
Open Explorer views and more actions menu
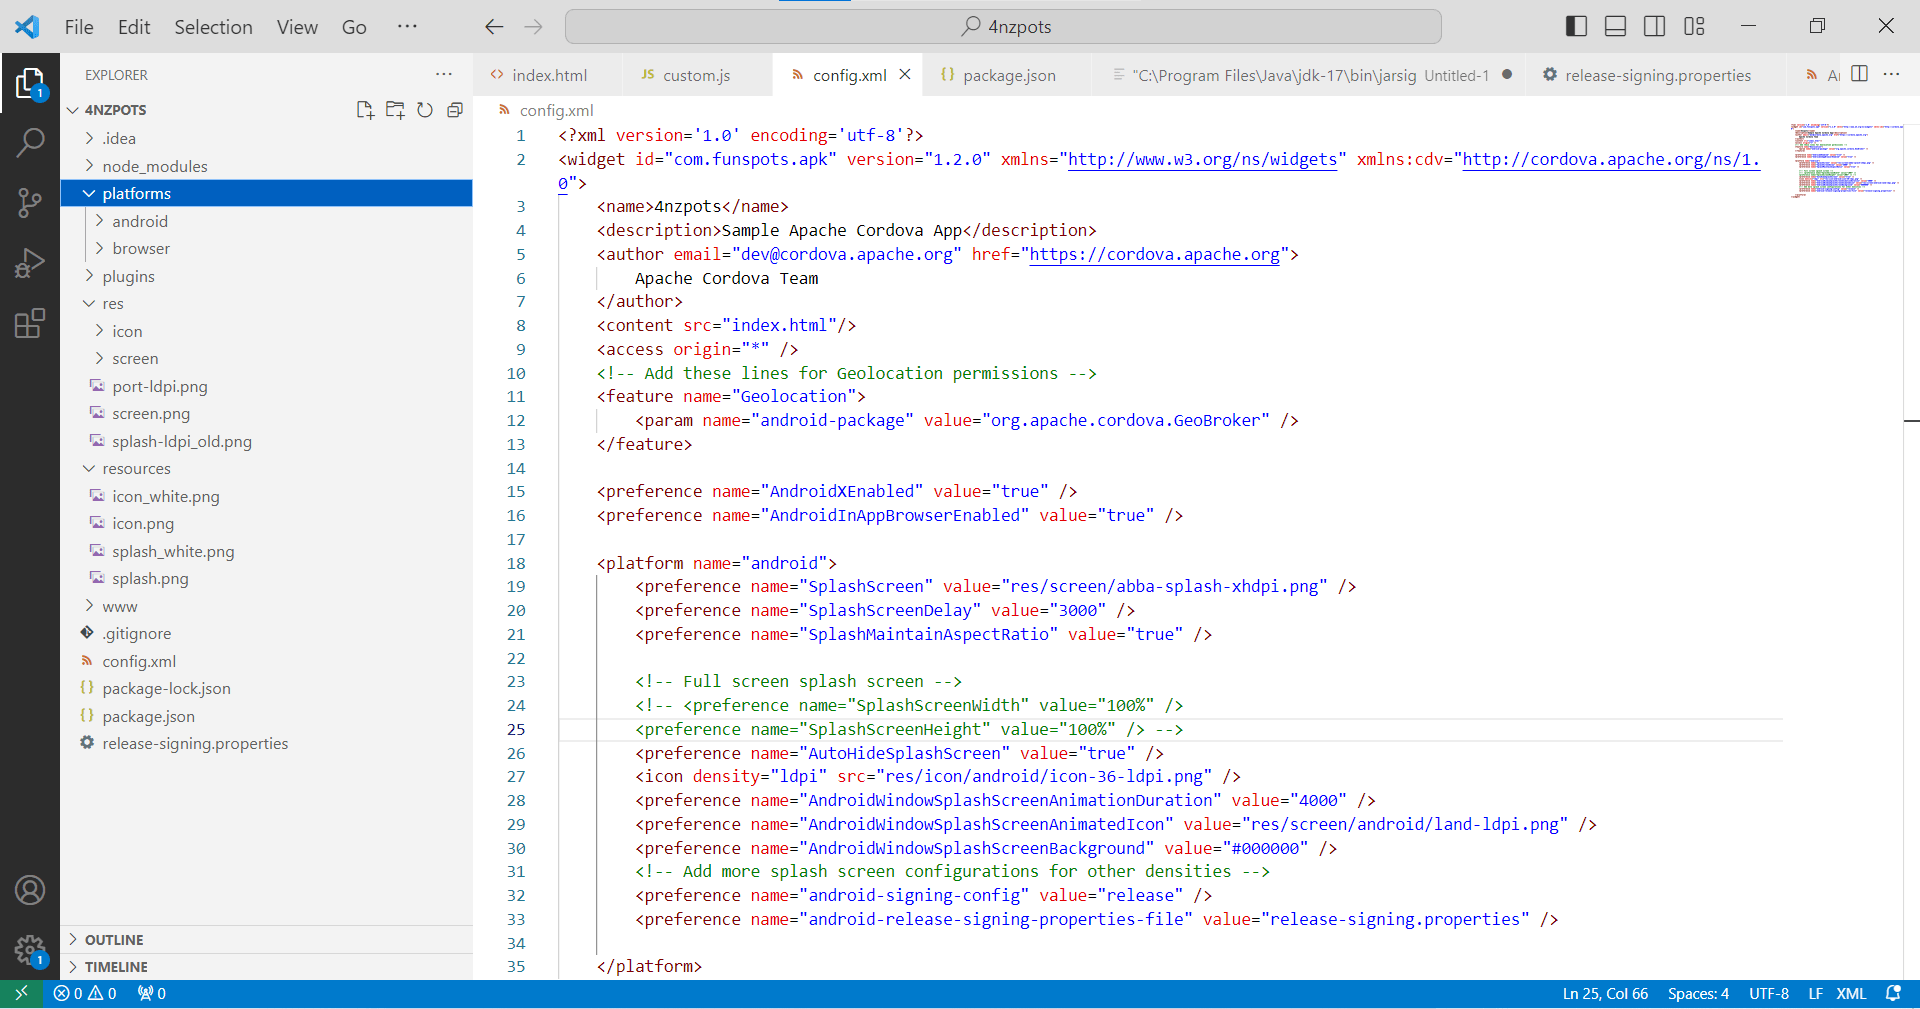click(444, 75)
